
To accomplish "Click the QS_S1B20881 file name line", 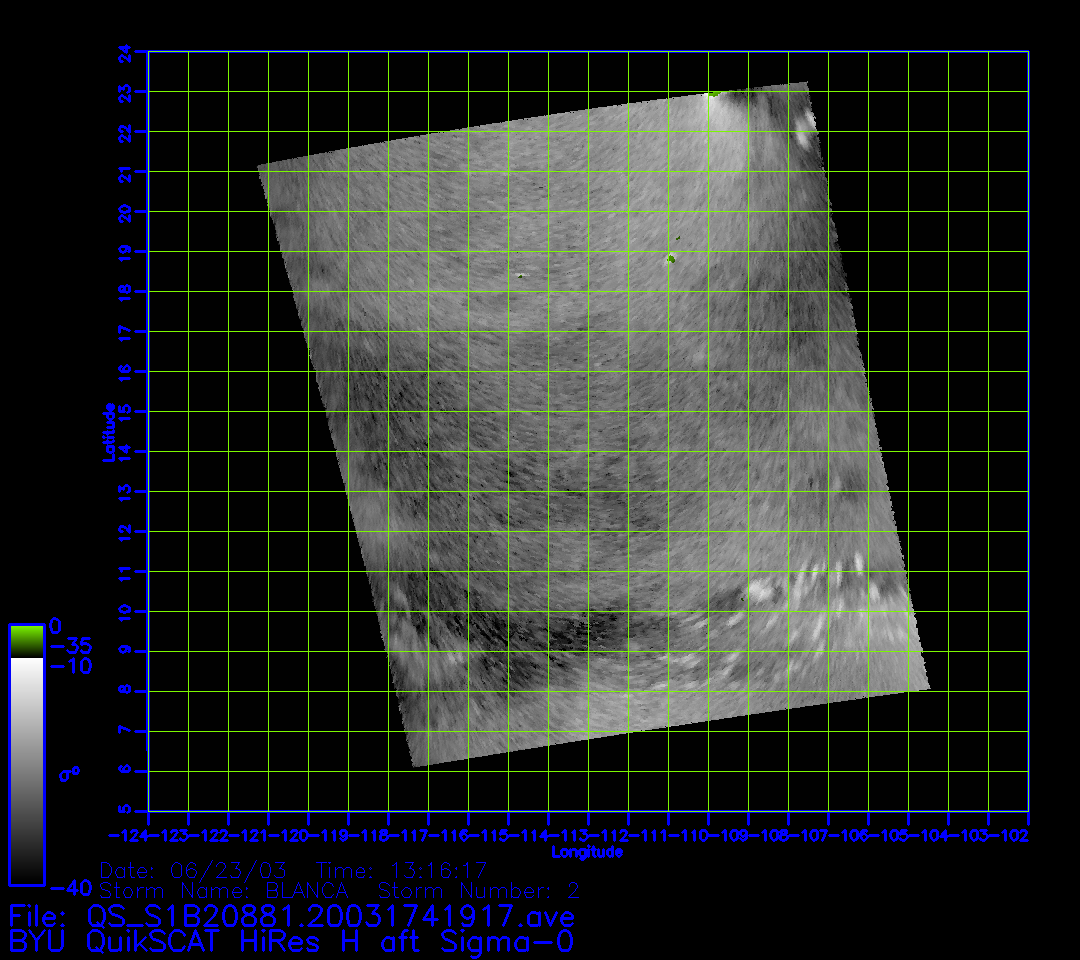I will (291, 916).
